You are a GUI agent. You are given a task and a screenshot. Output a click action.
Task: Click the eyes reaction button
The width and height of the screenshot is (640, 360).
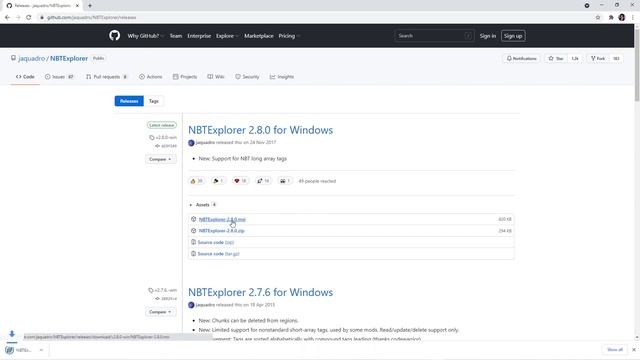[285, 181]
